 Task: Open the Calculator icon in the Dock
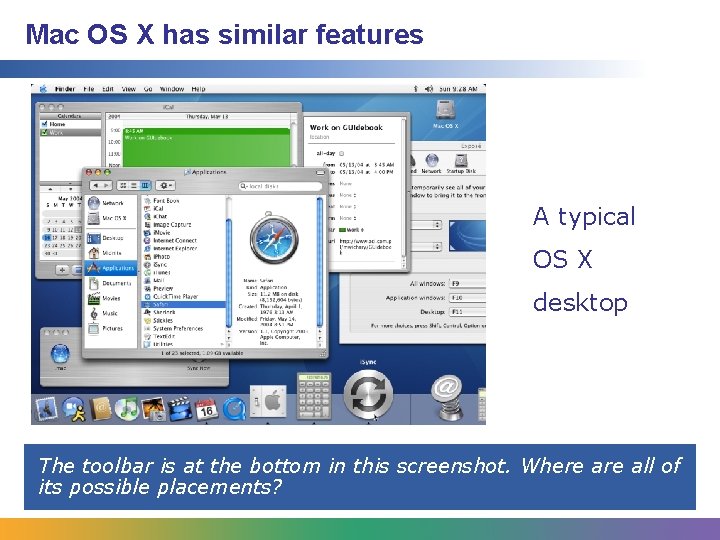click(x=314, y=396)
